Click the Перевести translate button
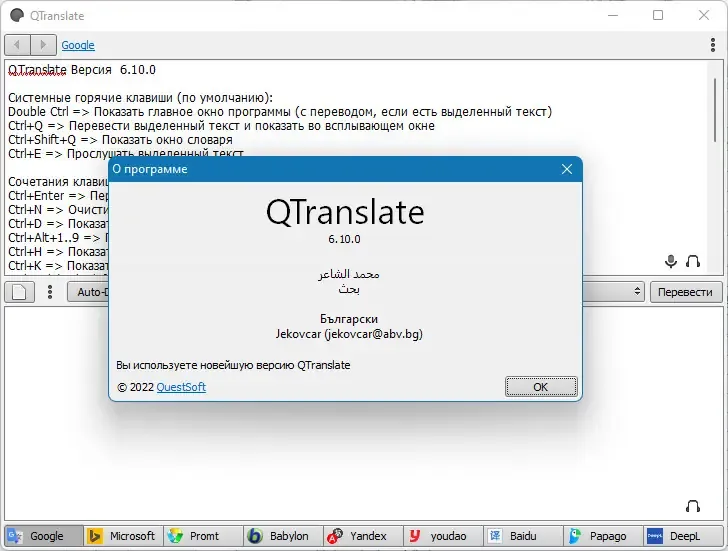Viewport: 728px width, 551px height. pyautogui.click(x=685, y=292)
